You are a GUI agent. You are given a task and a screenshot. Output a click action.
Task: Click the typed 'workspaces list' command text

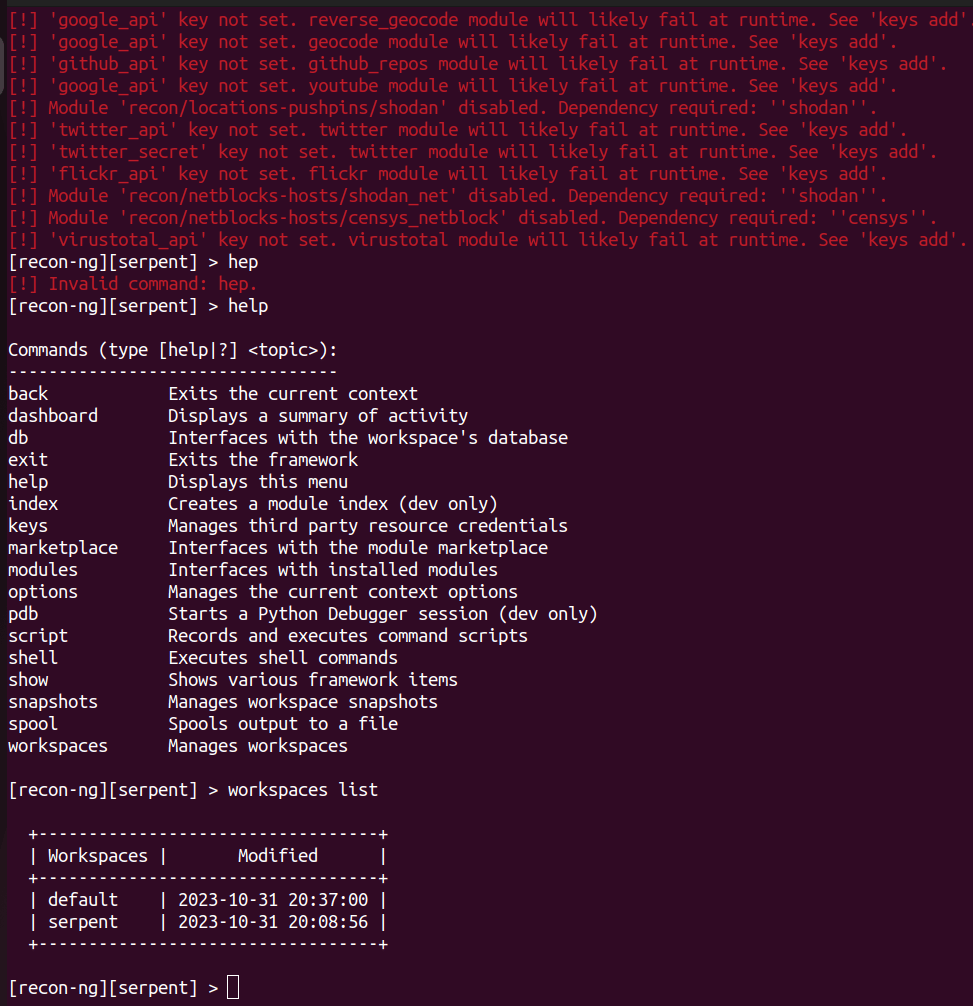(303, 789)
